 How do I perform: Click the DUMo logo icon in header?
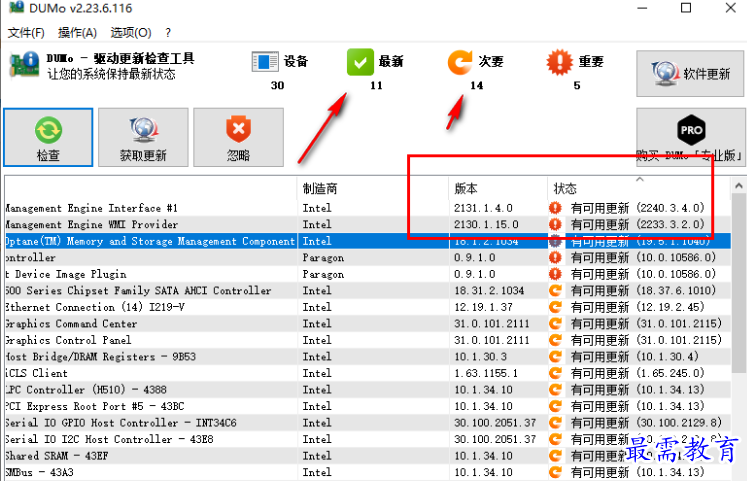[24, 64]
